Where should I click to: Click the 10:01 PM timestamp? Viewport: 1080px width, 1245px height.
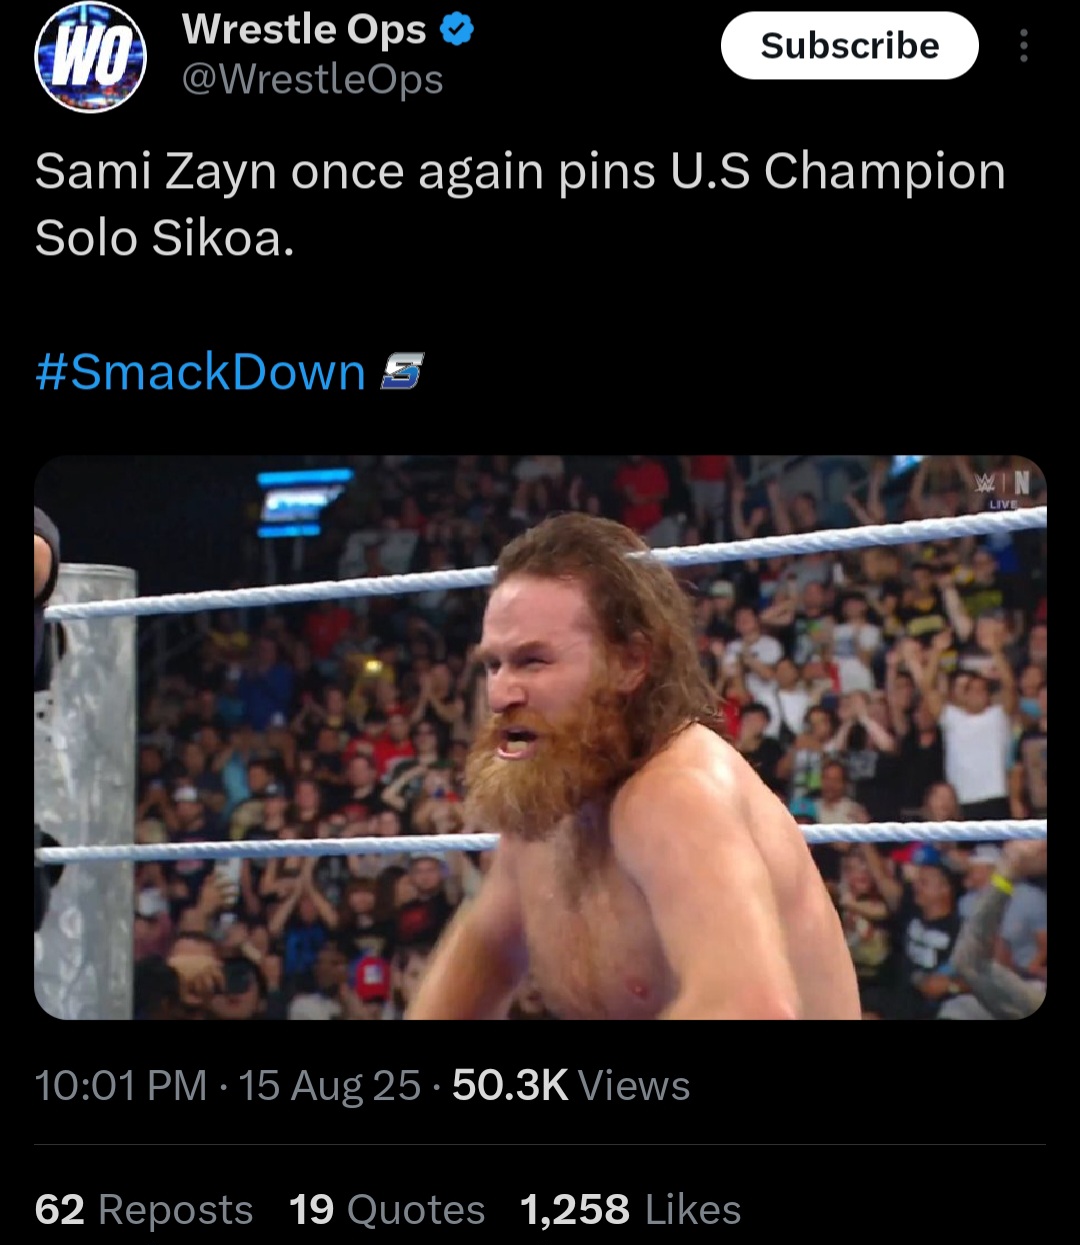click(x=121, y=1086)
